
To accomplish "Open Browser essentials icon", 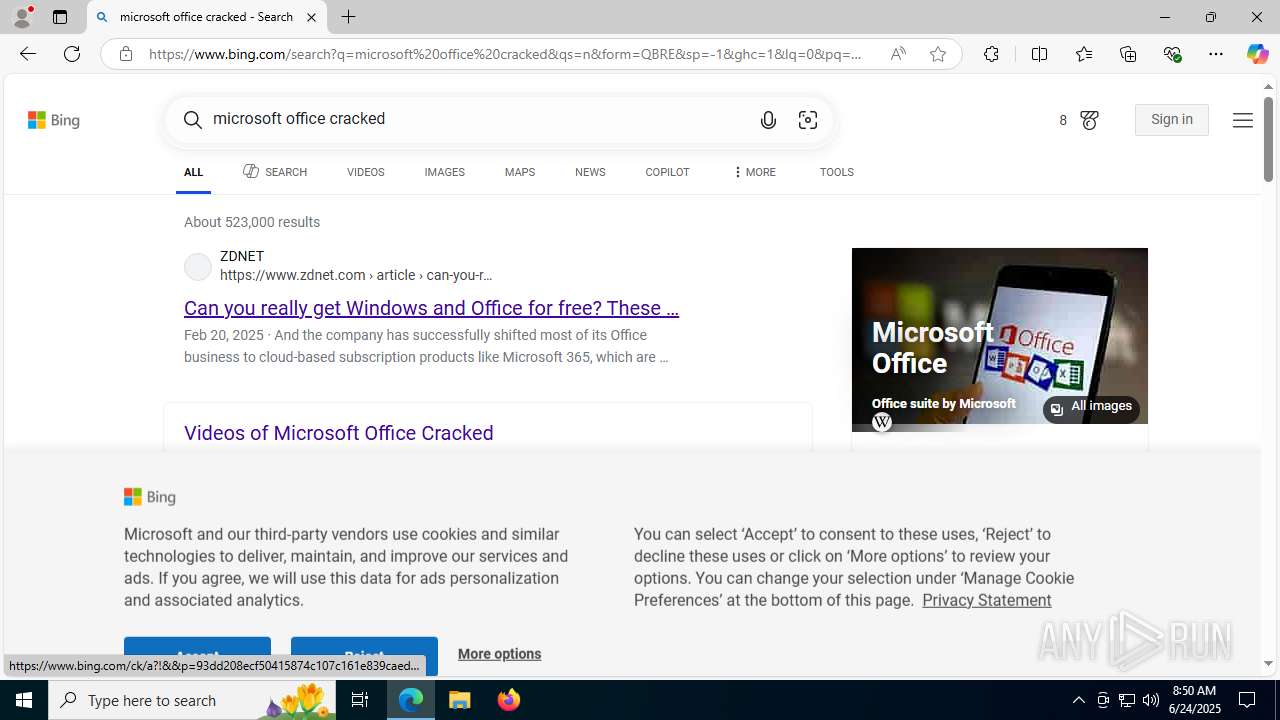I will click(x=1172, y=54).
